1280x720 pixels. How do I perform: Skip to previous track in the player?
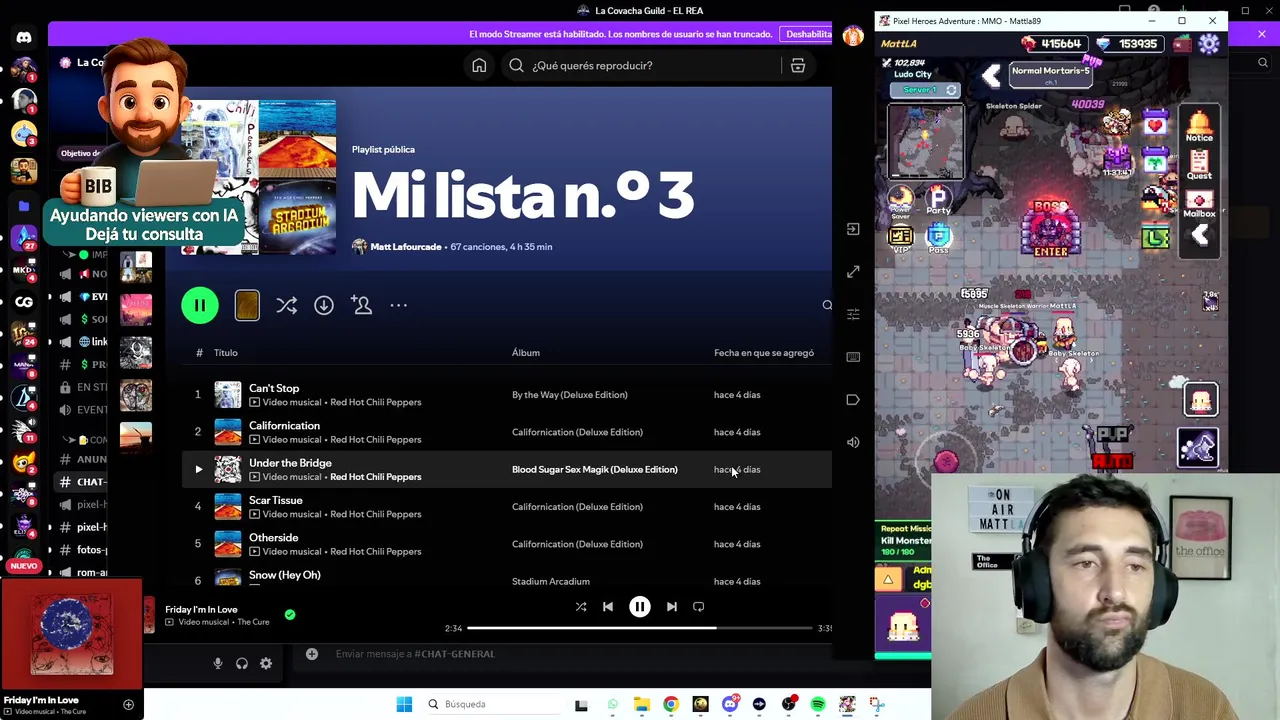[x=608, y=607]
